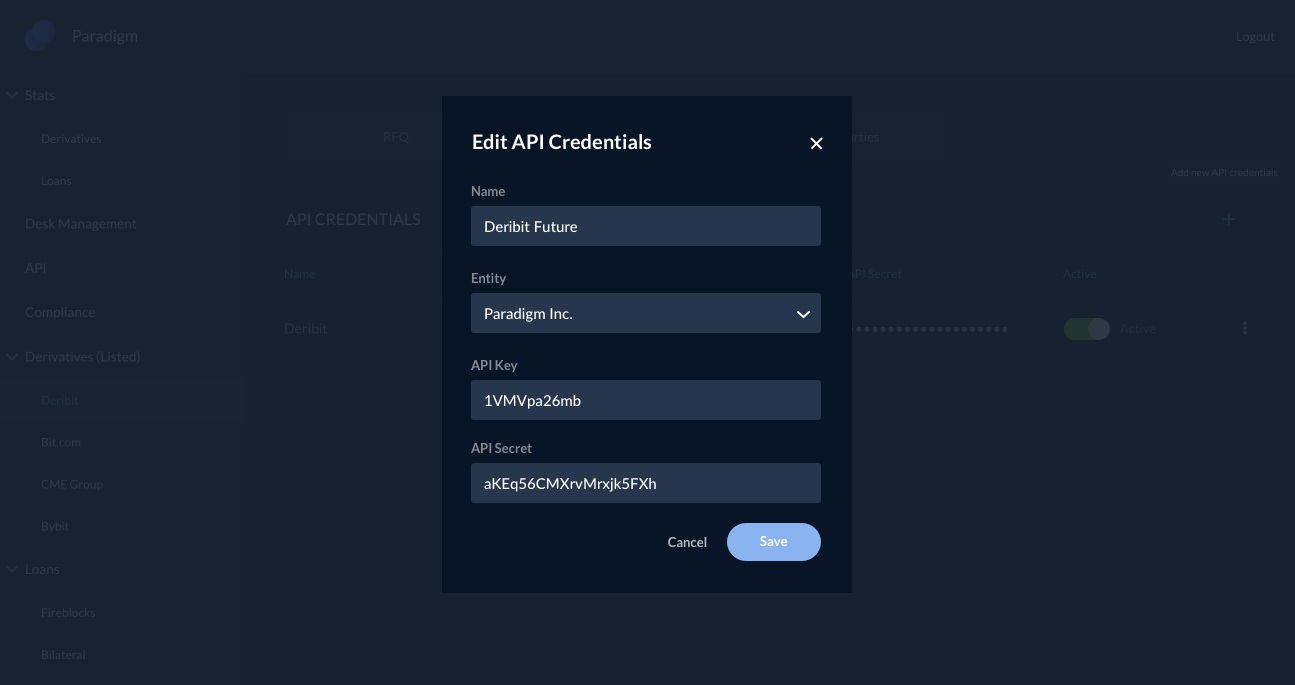Click the Logout link
1295x685 pixels.
[1255, 37]
